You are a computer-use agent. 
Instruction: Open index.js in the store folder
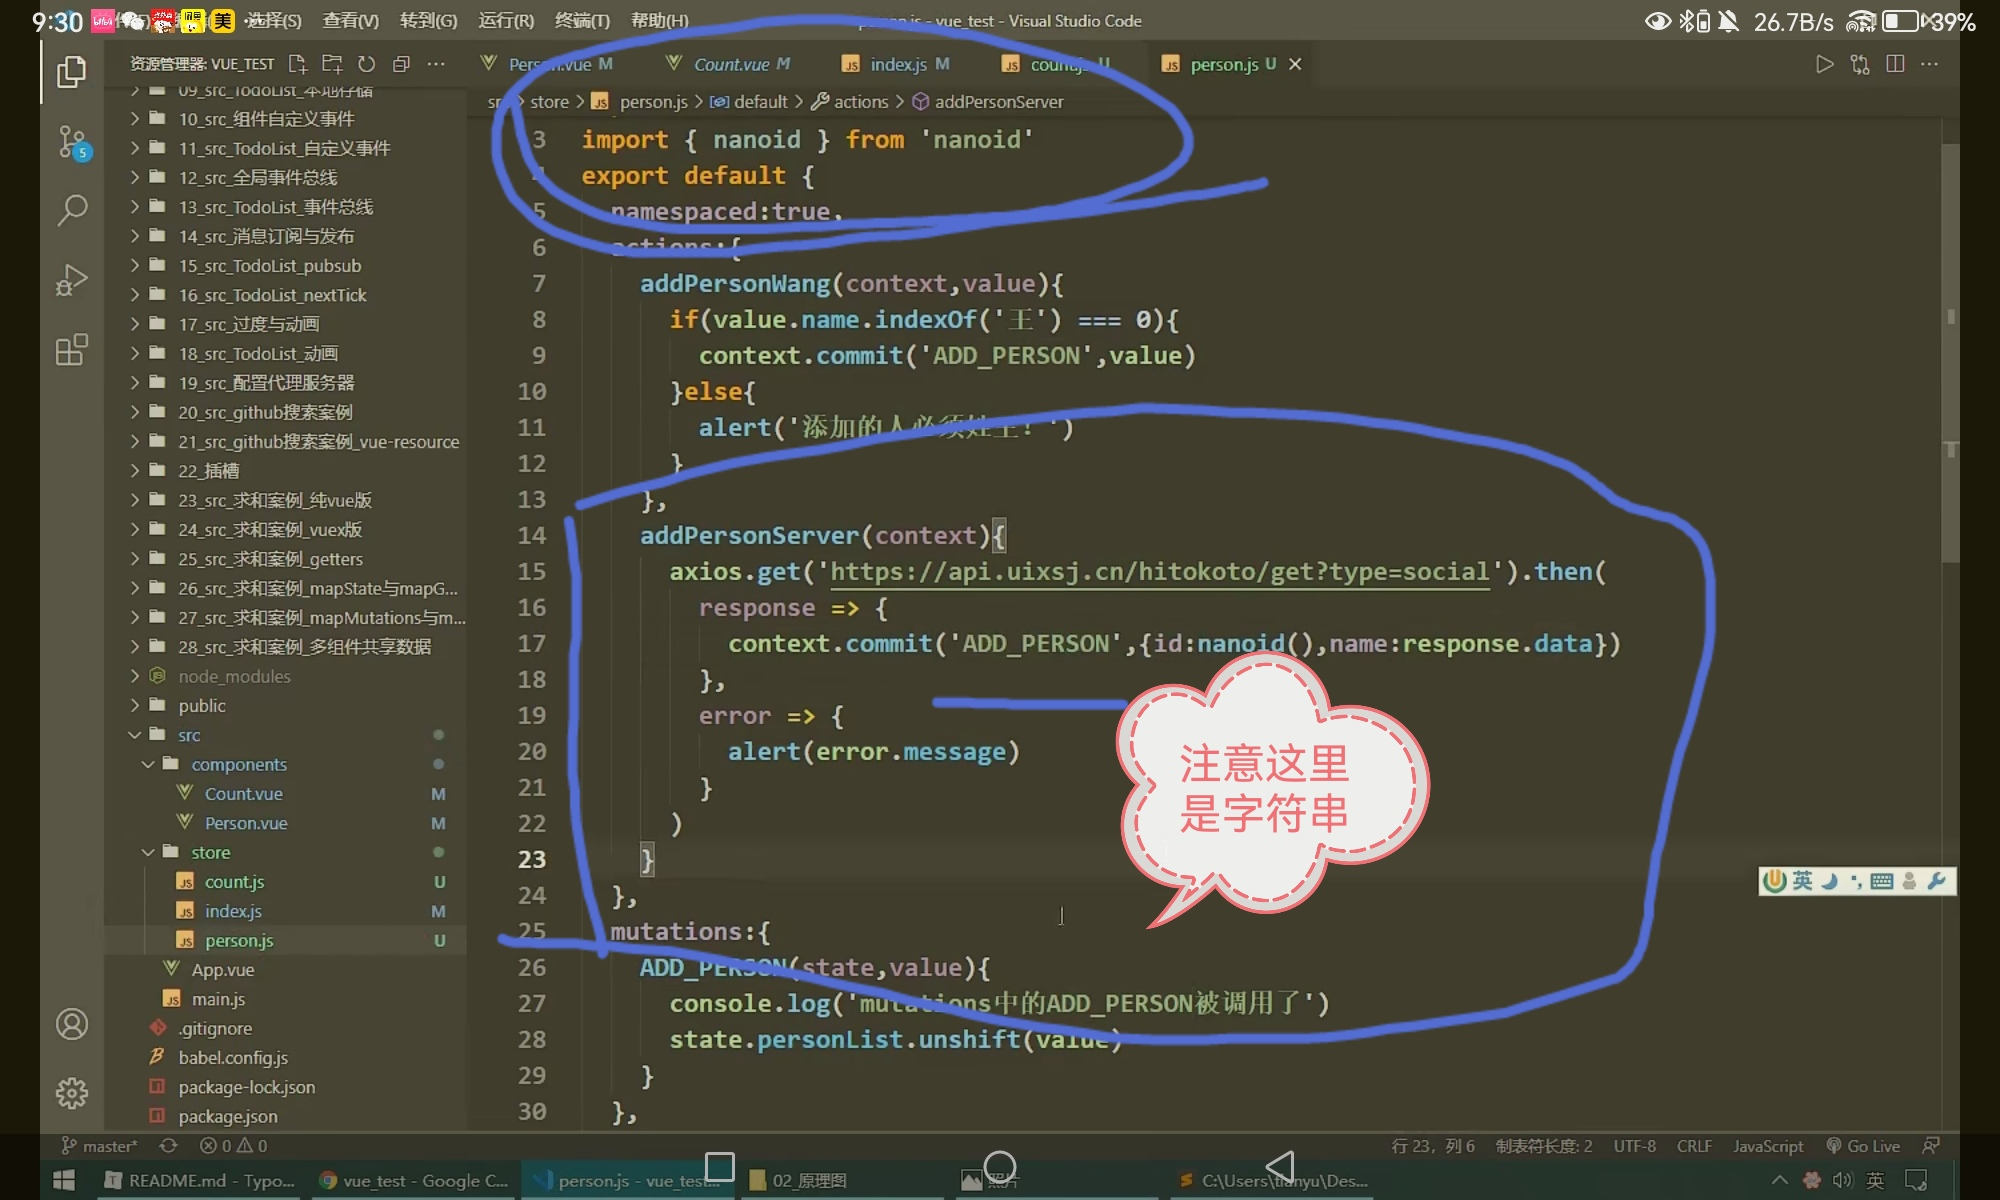coord(233,911)
